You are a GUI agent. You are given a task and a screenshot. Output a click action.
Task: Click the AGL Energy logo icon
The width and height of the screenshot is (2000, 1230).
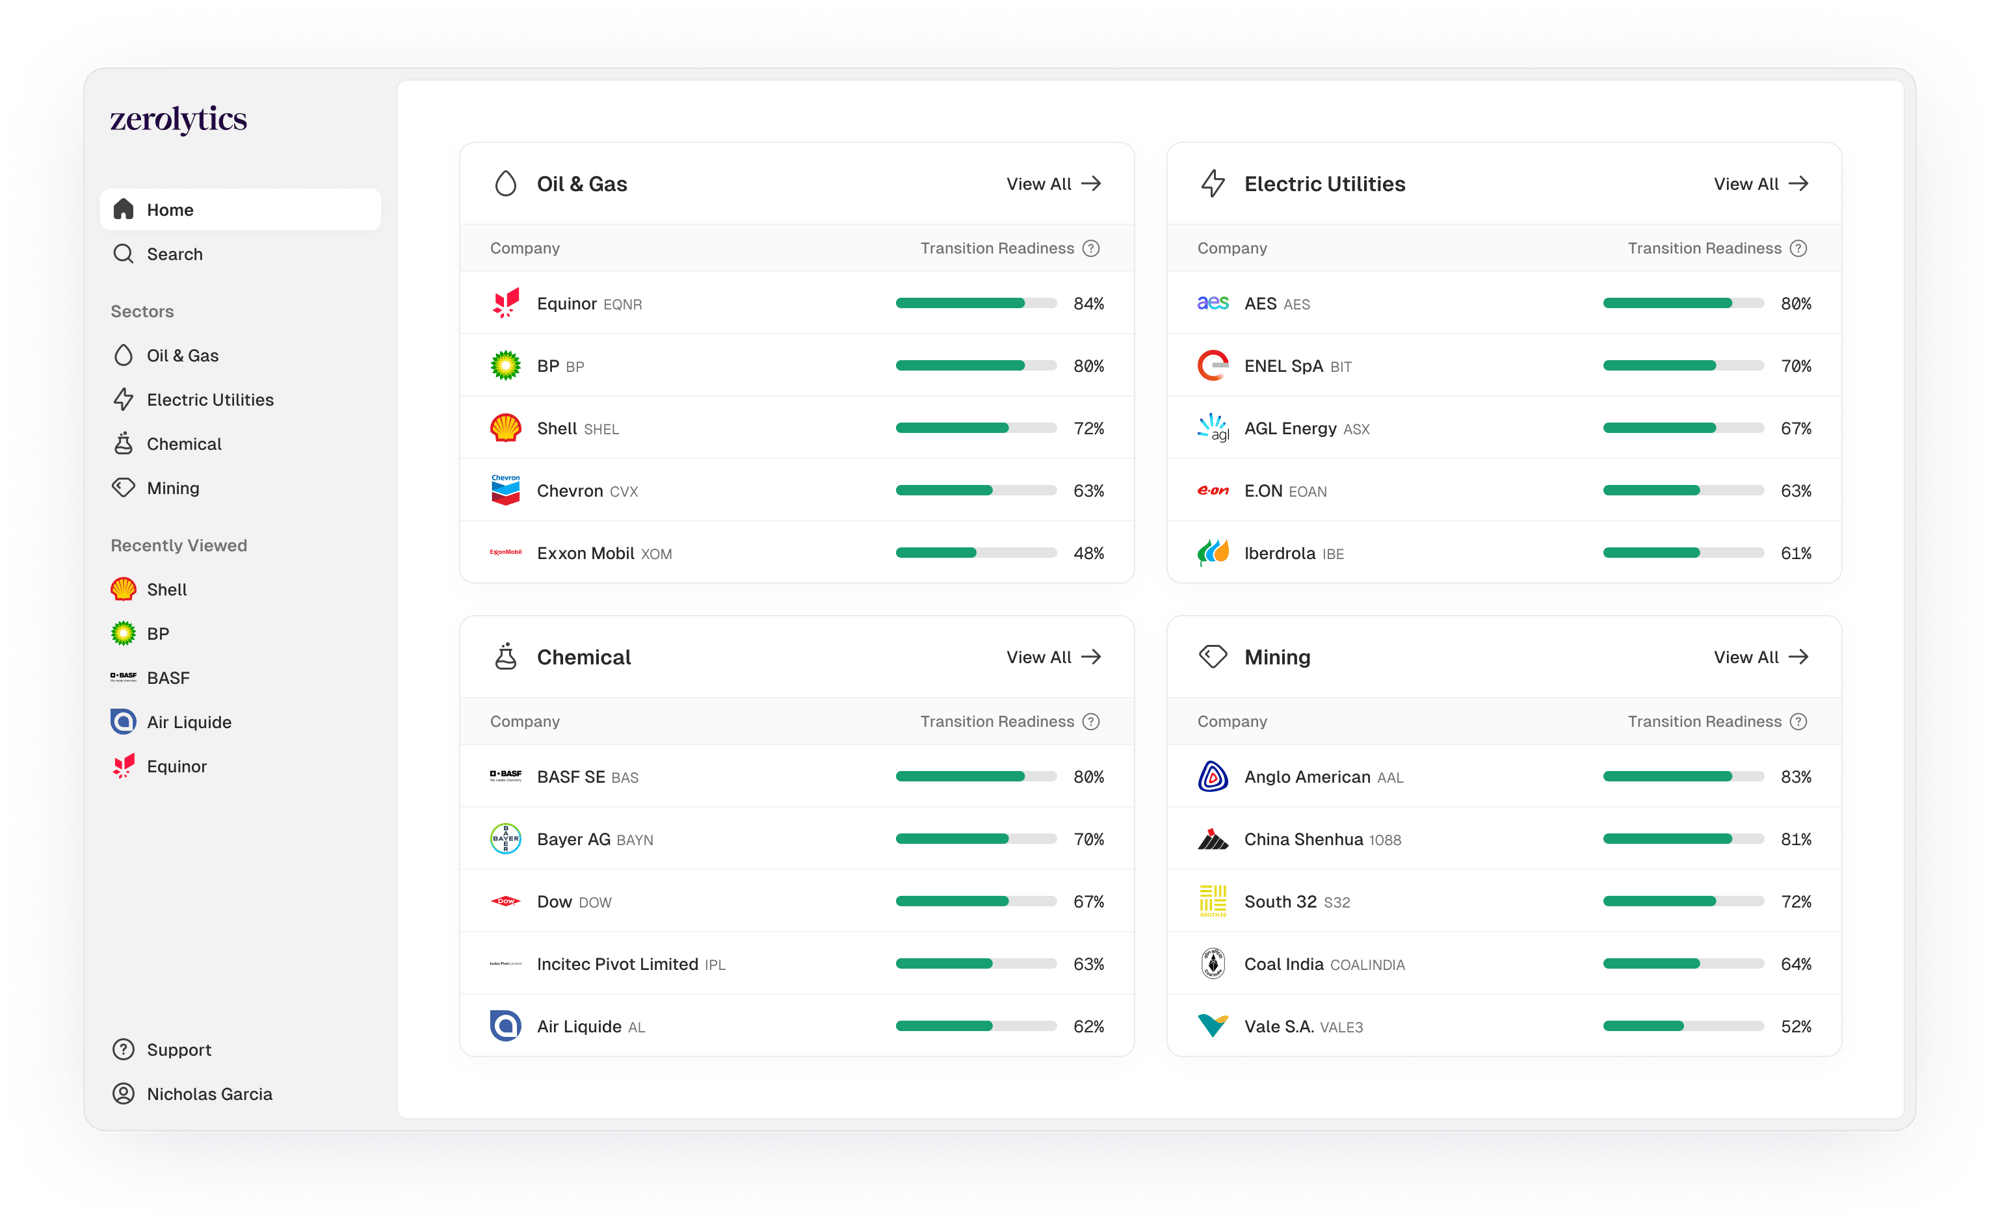coord(1213,428)
